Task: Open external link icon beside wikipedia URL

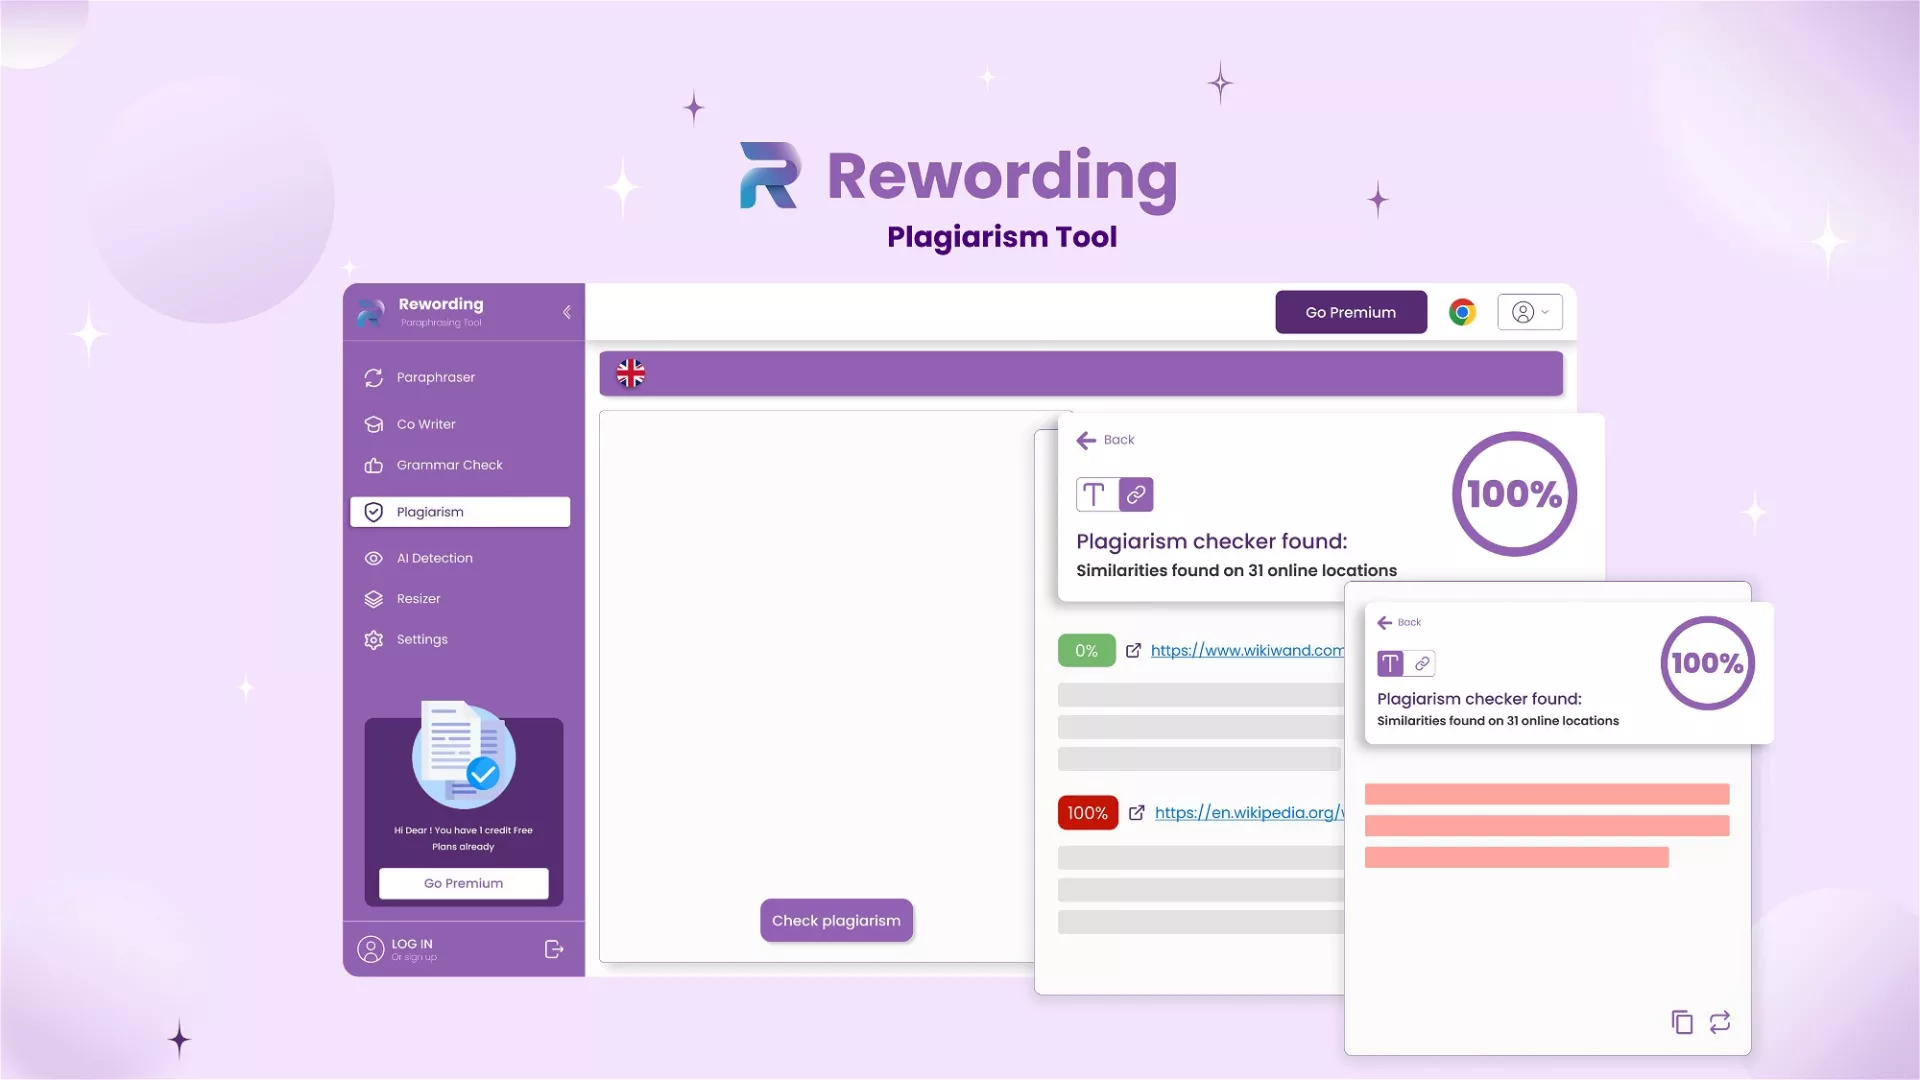Action: pyautogui.click(x=1137, y=813)
